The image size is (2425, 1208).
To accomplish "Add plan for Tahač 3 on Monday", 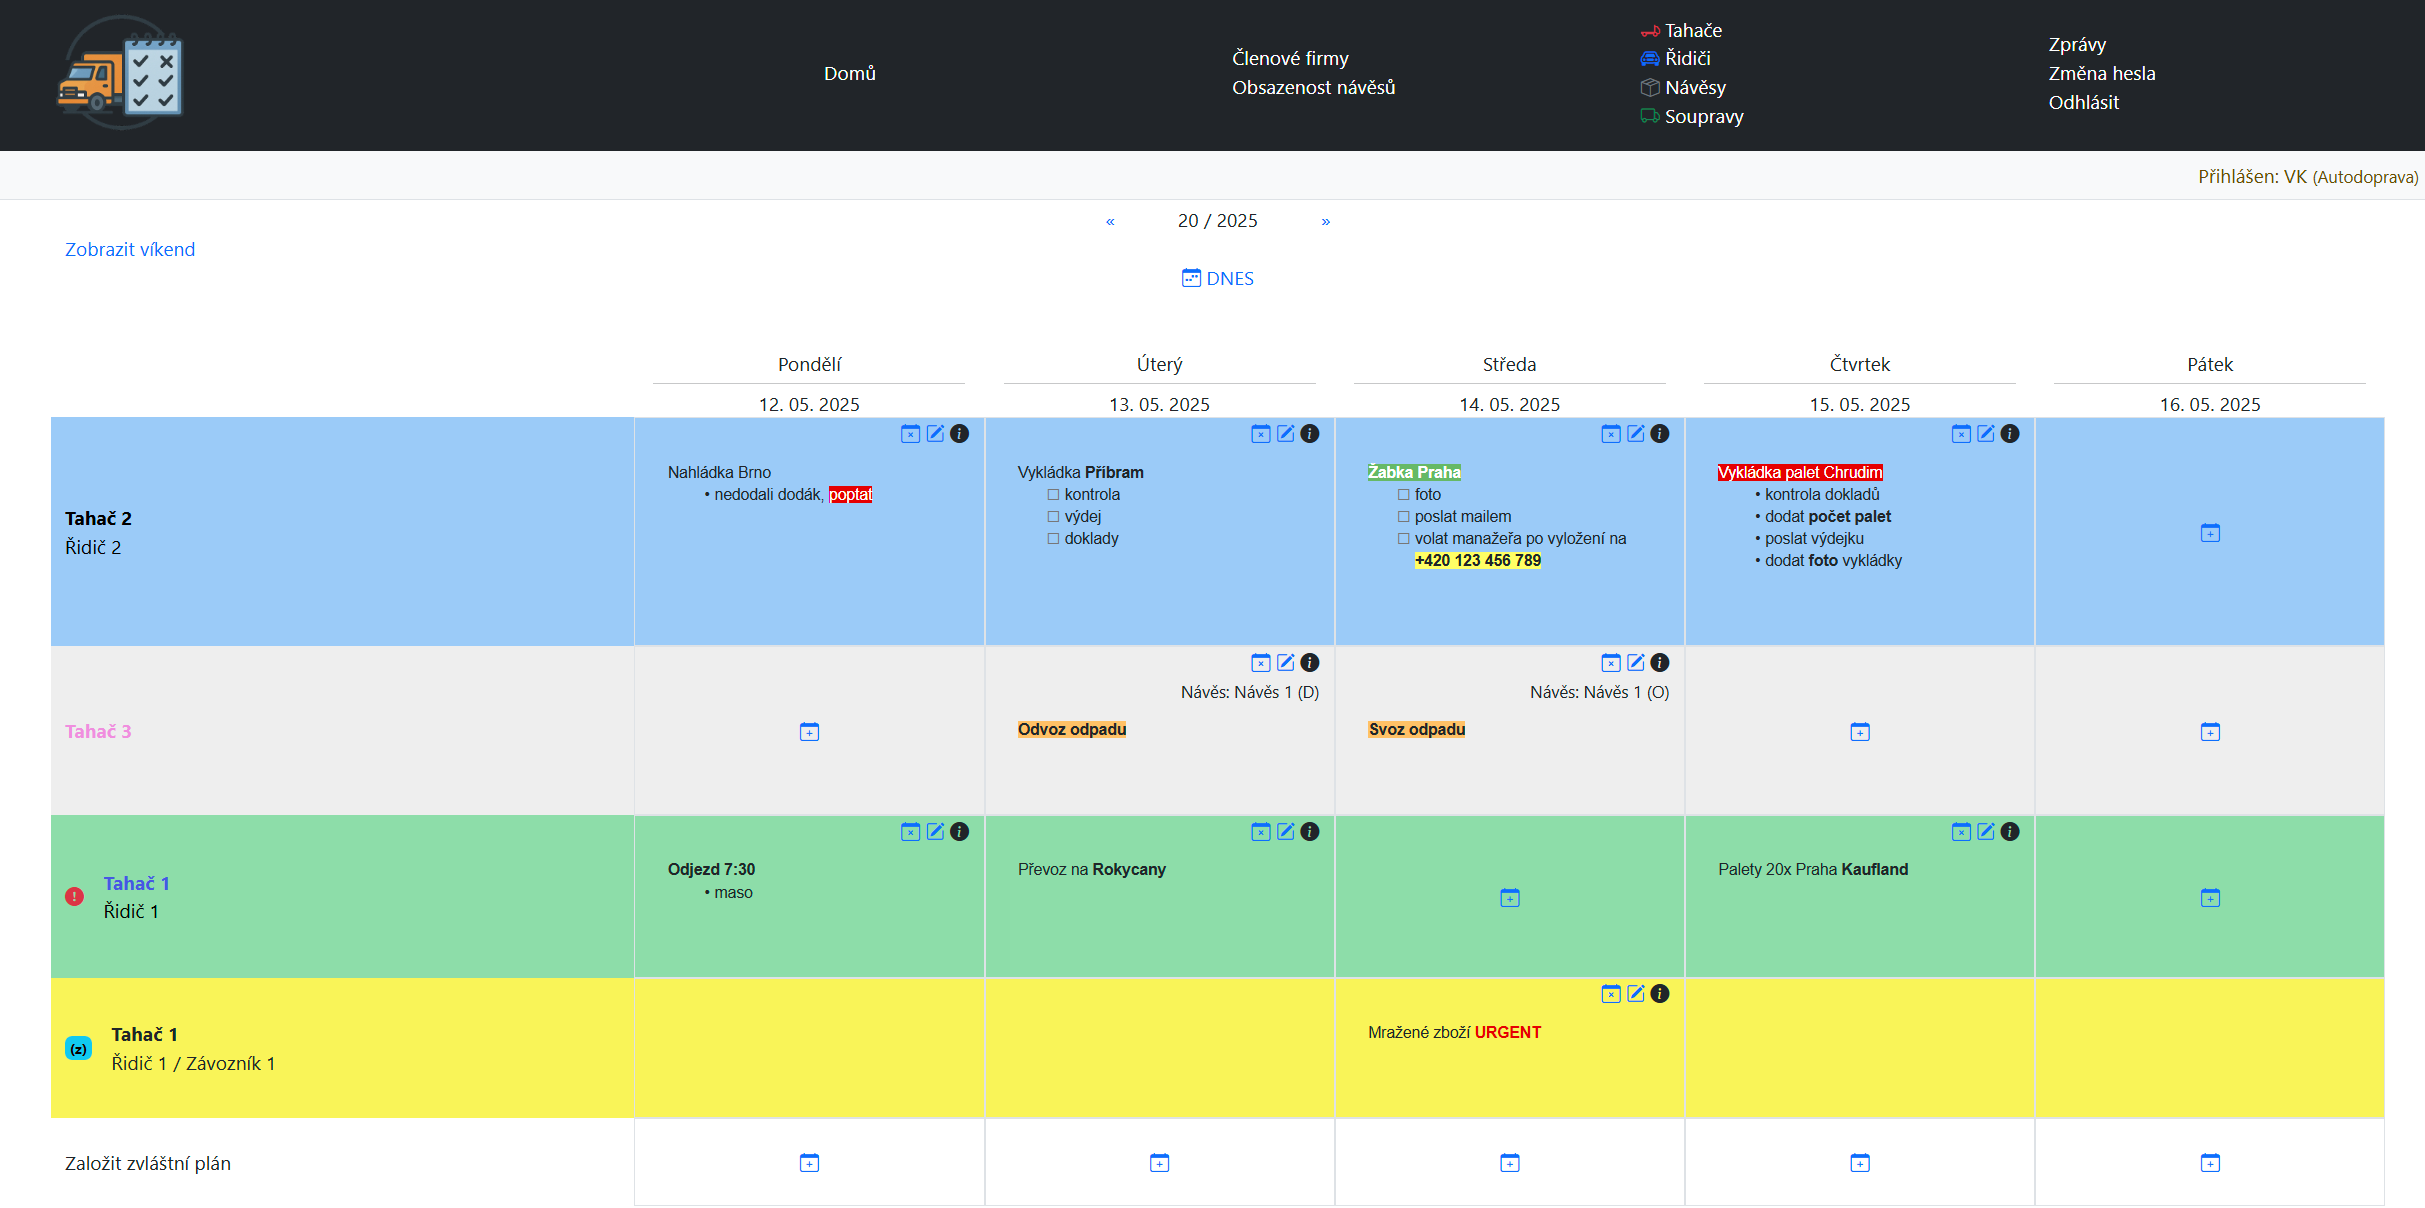I will coord(809,732).
